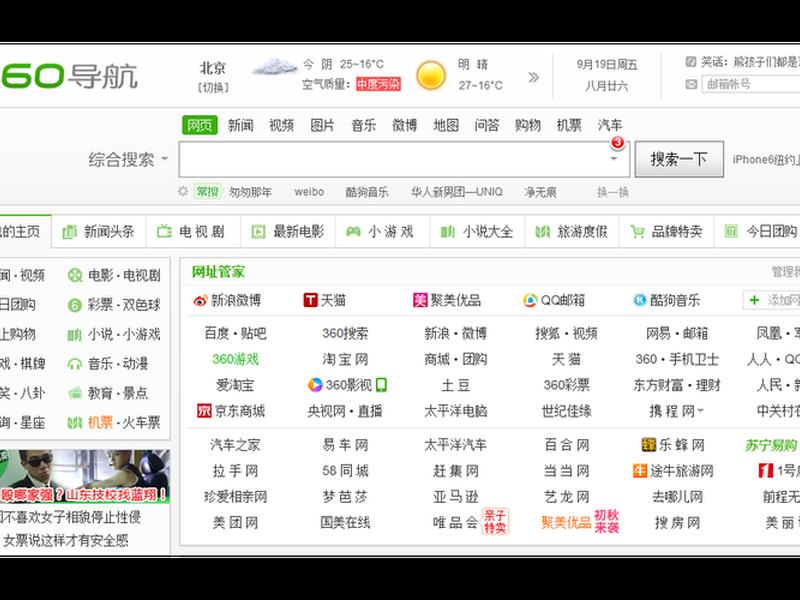The width and height of the screenshot is (800, 600).
Task: Click the 网址管家 section heading
Action: tap(218, 272)
